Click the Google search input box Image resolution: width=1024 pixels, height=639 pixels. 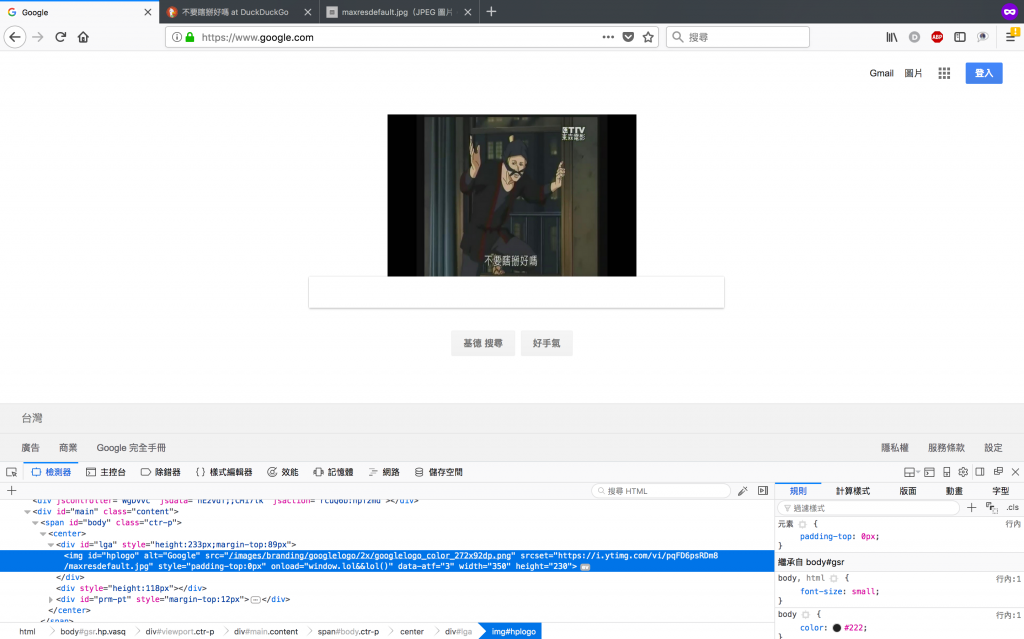(517, 292)
